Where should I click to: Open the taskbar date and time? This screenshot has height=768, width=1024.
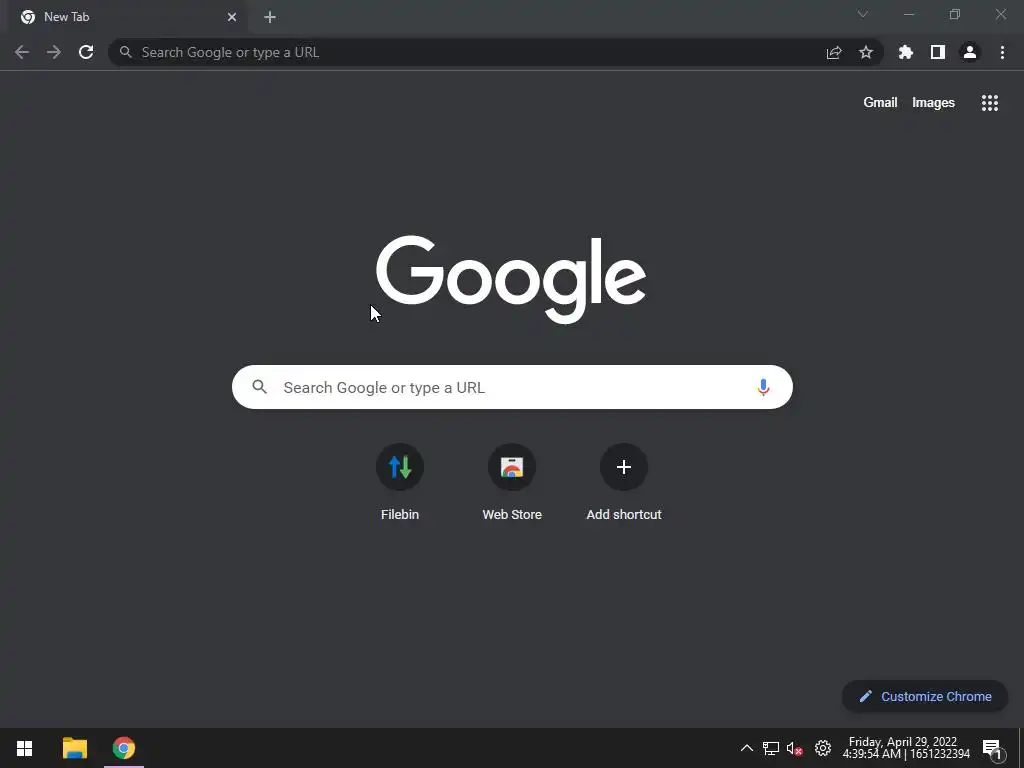(x=906, y=748)
